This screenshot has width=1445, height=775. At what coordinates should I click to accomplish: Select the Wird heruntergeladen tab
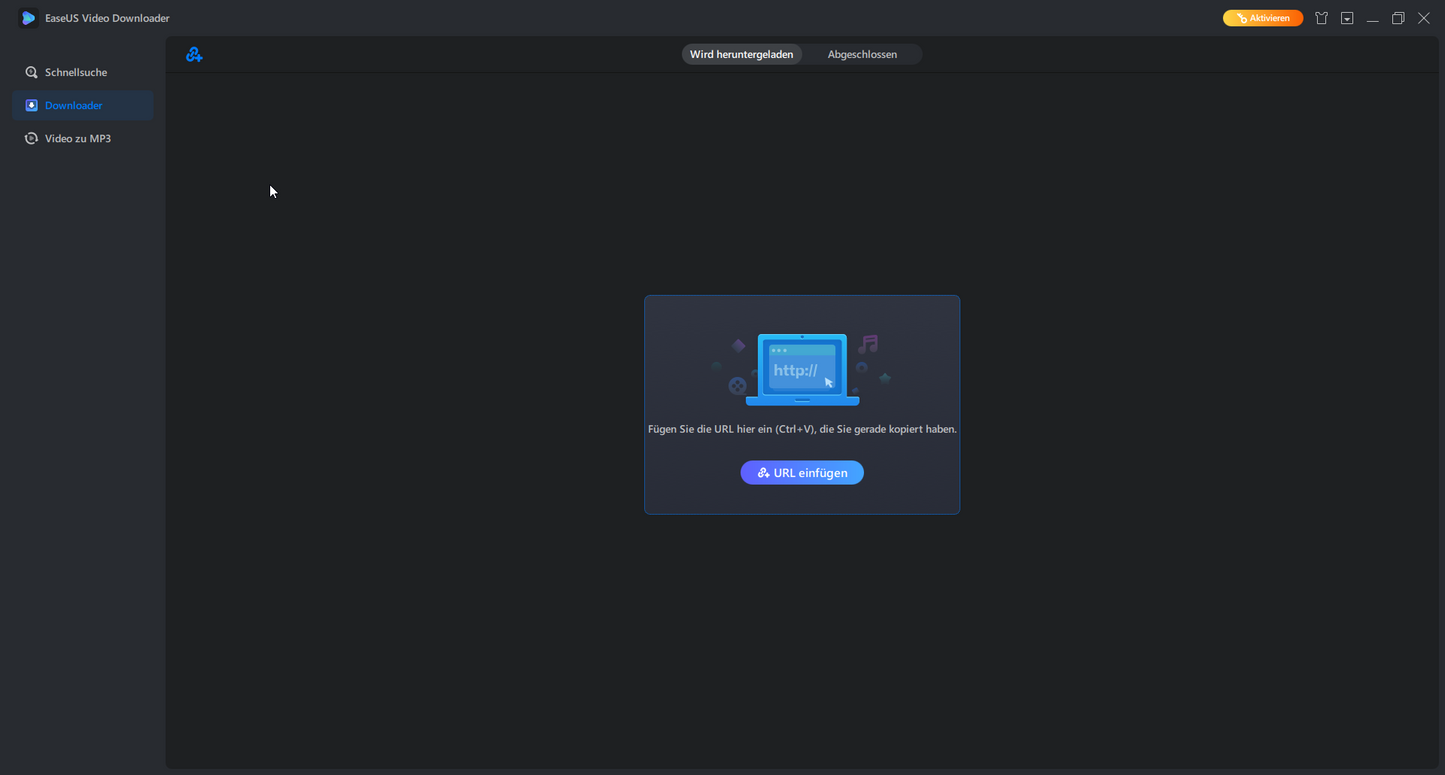741,55
